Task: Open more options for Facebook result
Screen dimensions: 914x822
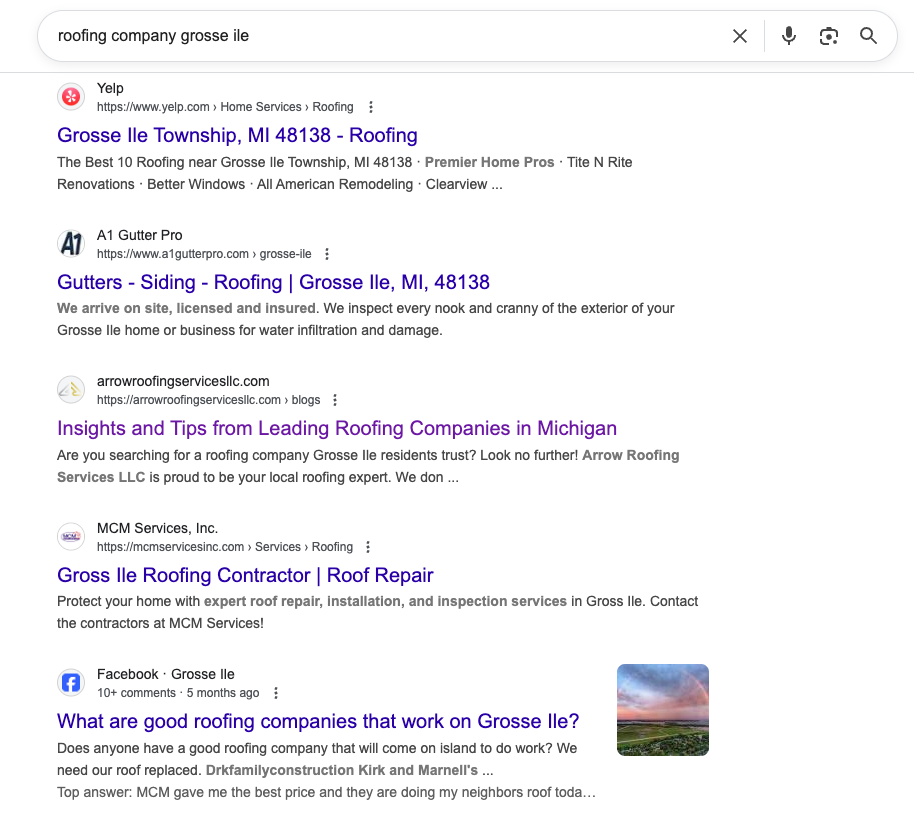Action: 276,693
